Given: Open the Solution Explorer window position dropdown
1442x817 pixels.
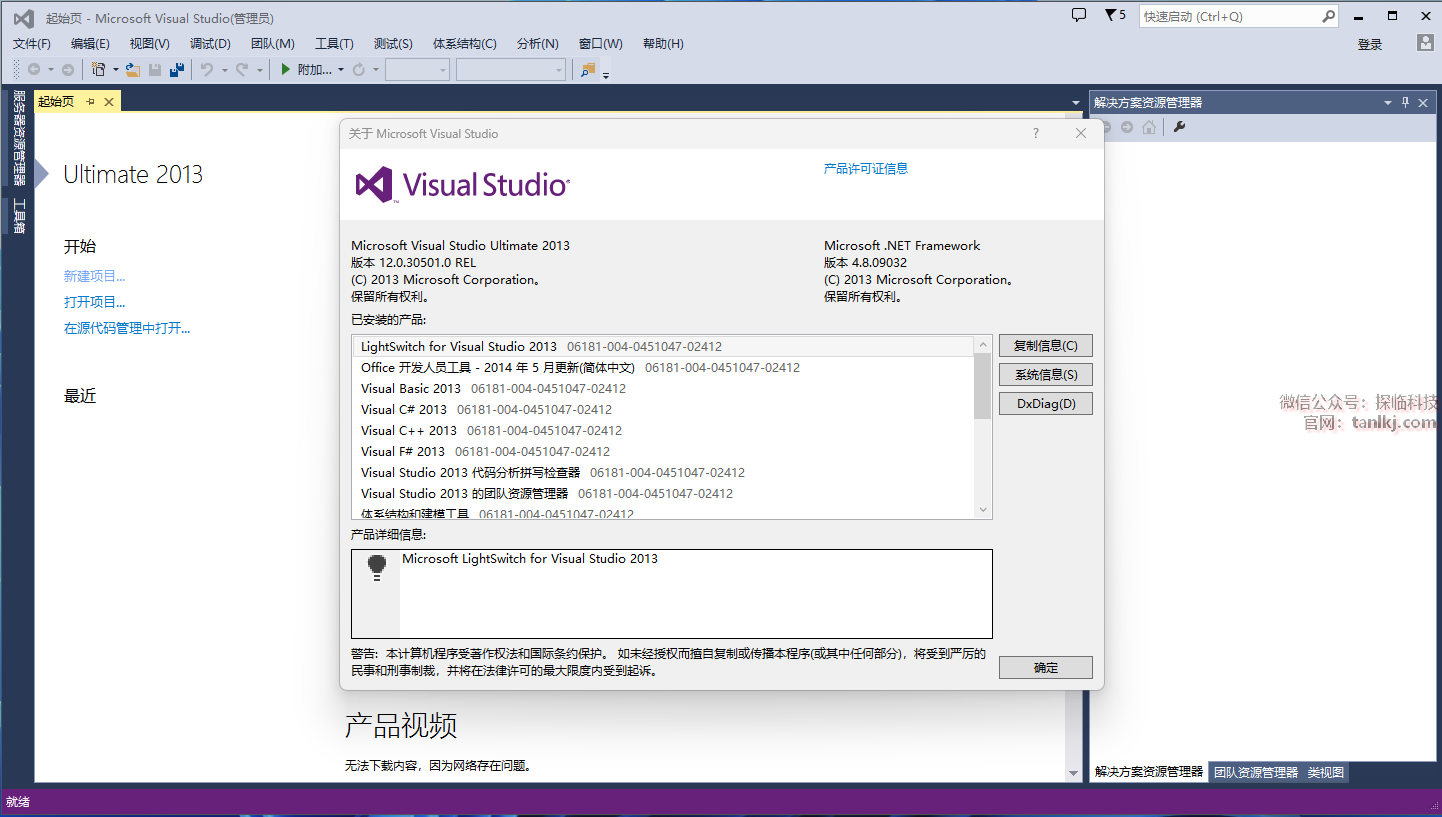Looking at the screenshot, I should pyautogui.click(x=1387, y=102).
